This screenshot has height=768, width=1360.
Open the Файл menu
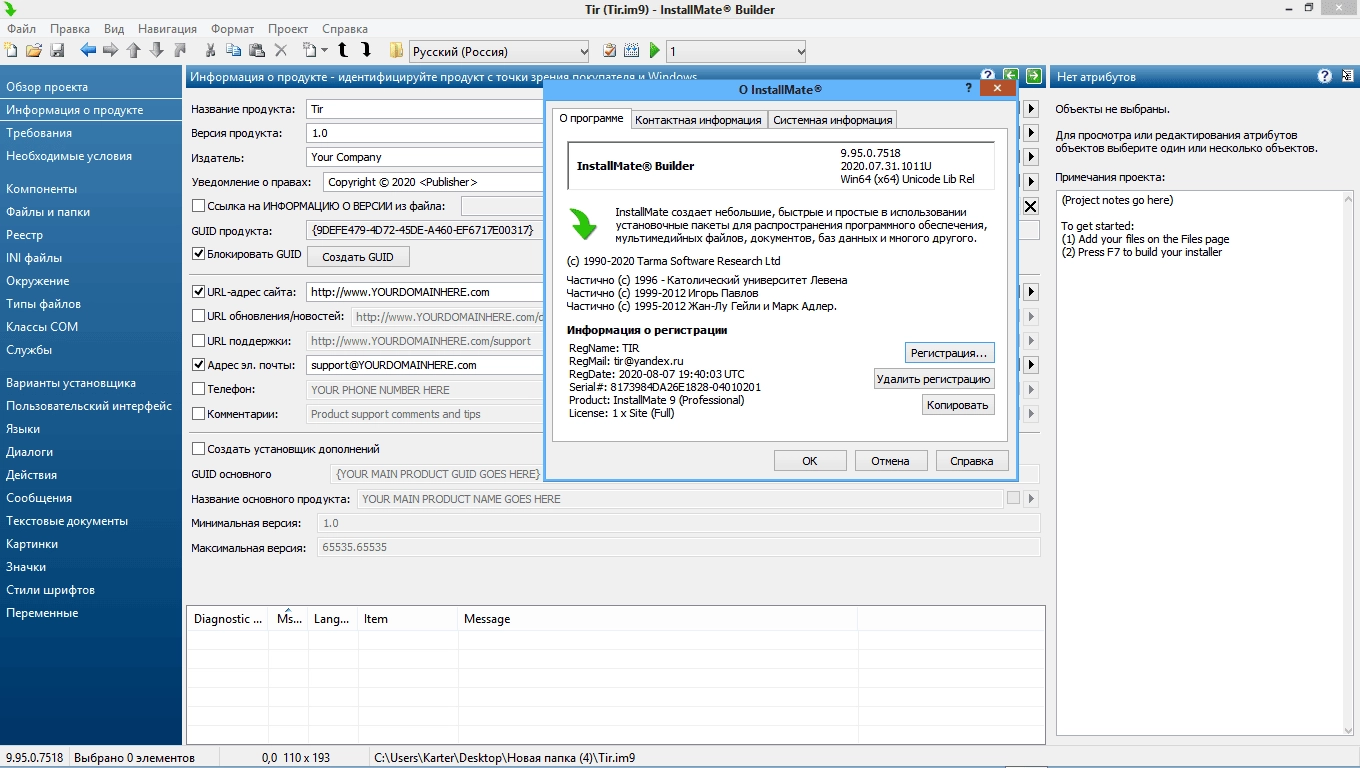pyautogui.click(x=21, y=29)
